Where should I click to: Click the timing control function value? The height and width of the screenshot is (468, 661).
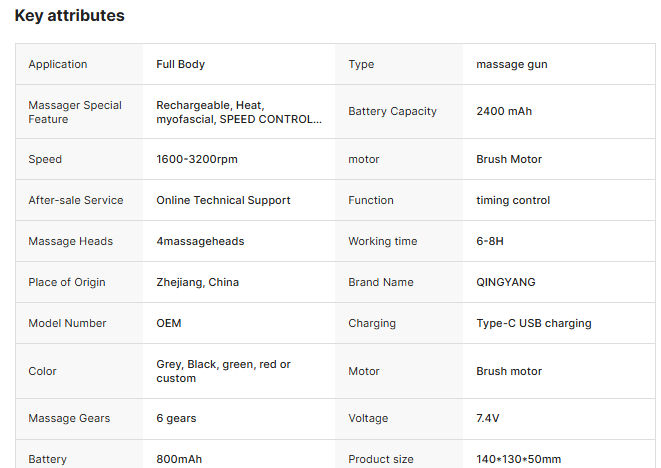click(x=513, y=200)
